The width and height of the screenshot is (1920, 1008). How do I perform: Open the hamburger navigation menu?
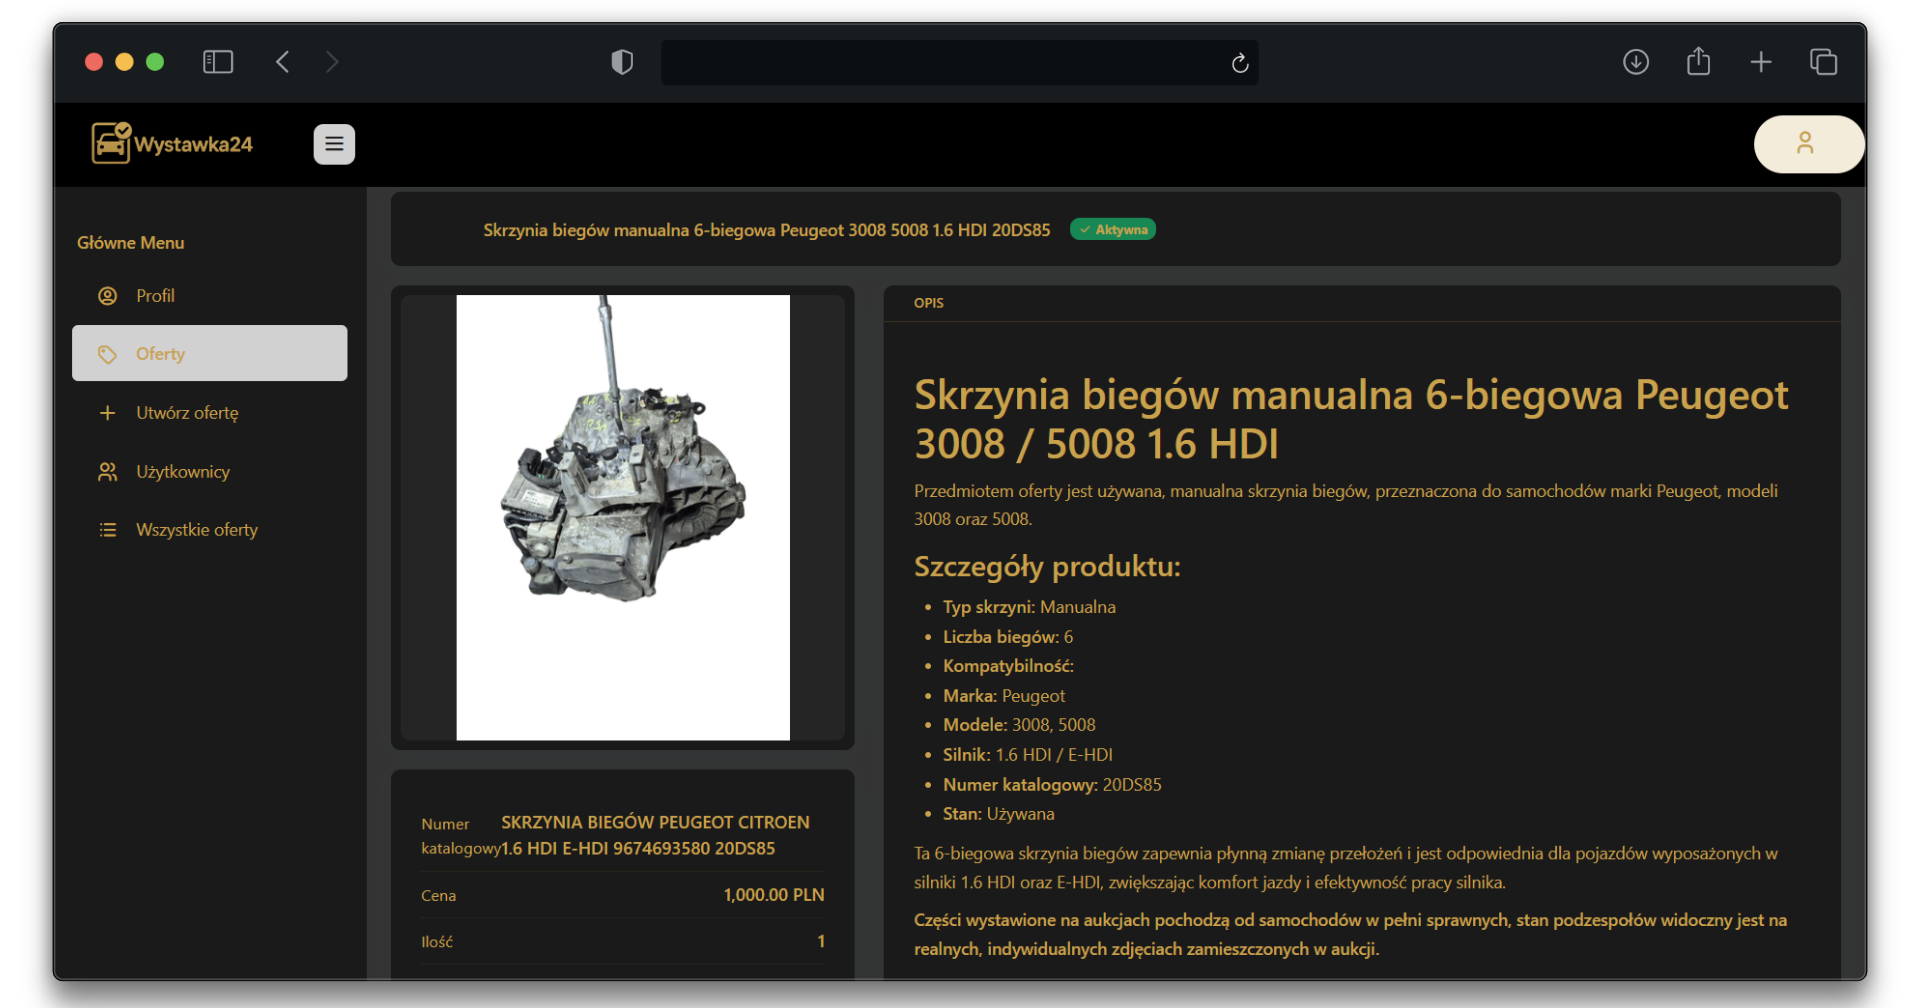(334, 144)
